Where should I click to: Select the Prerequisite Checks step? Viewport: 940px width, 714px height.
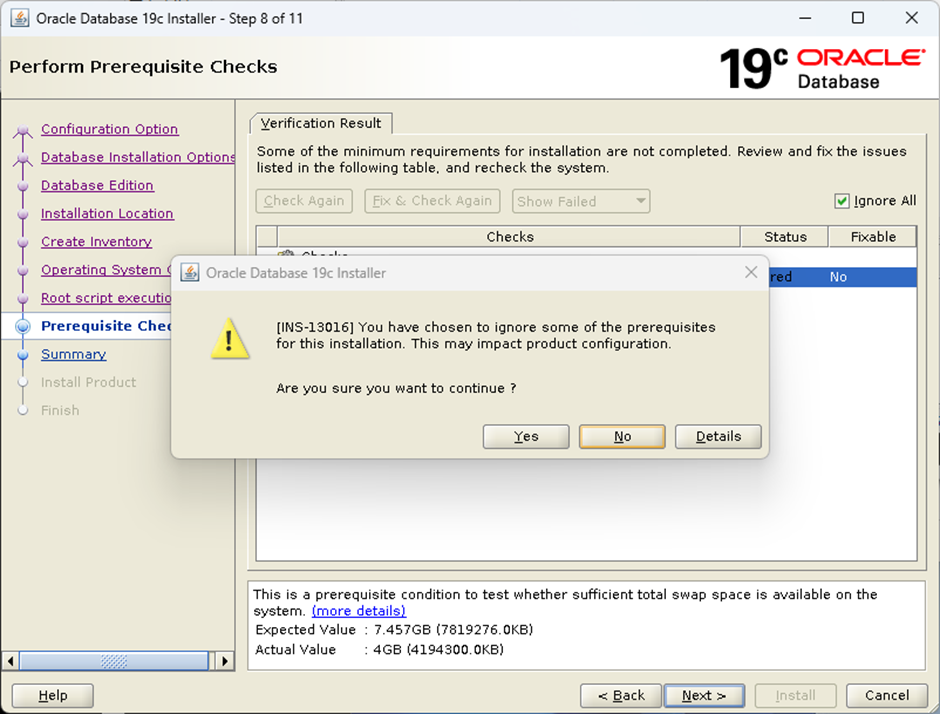coord(106,326)
